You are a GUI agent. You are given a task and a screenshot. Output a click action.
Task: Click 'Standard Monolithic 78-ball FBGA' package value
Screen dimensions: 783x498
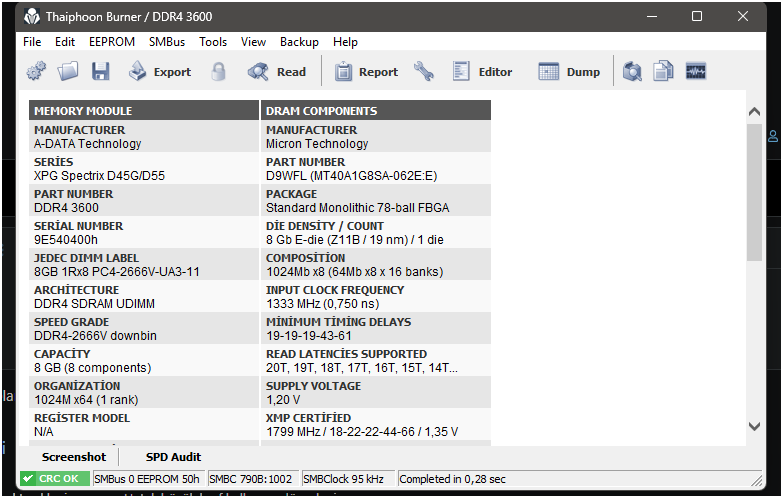tap(358, 208)
